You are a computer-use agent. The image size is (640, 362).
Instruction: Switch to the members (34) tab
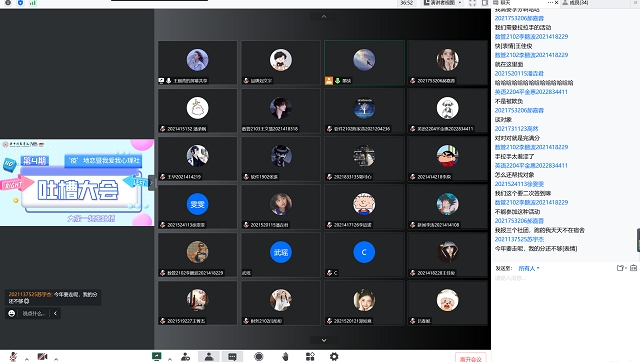tap(576, 2)
